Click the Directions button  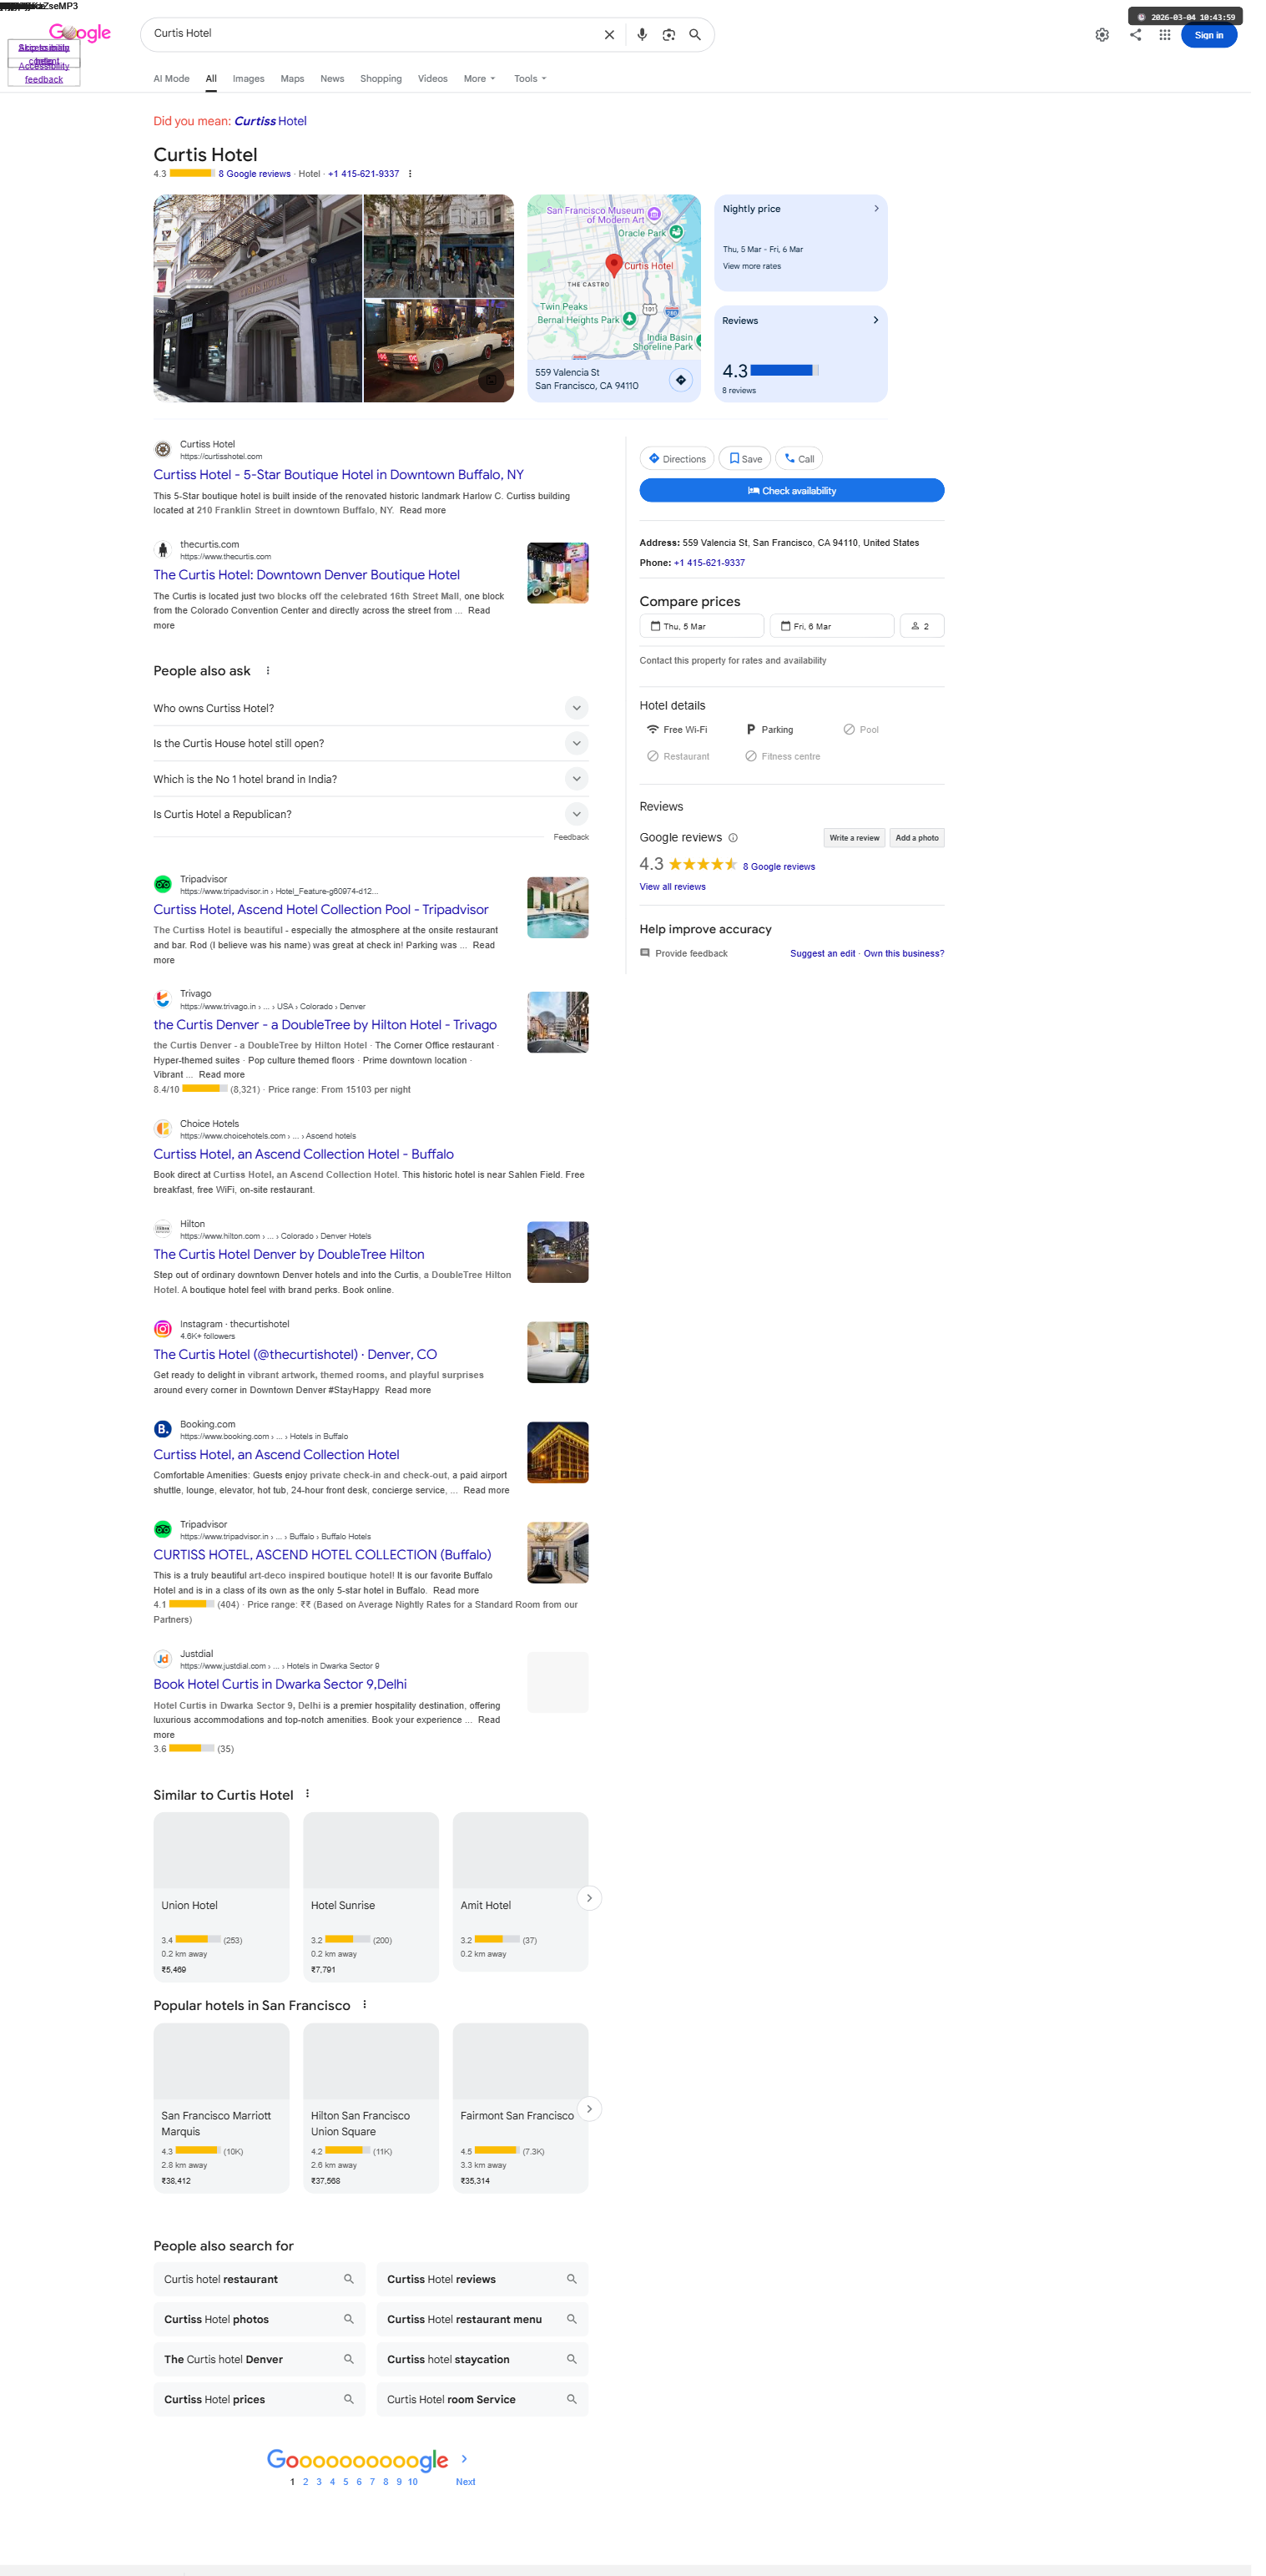click(x=677, y=459)
